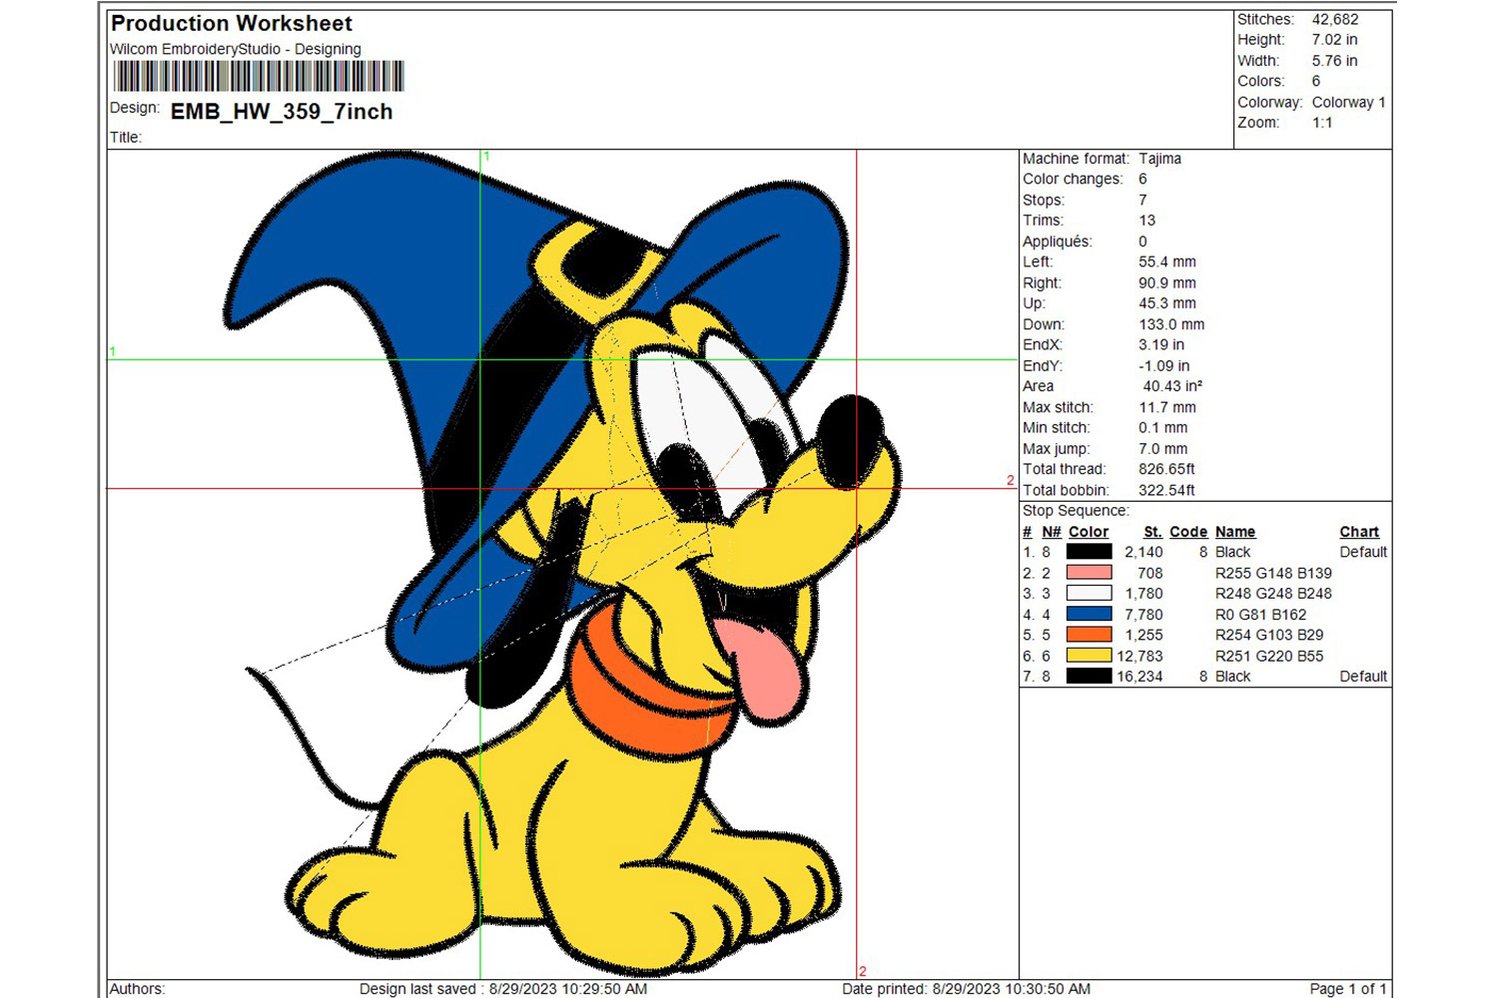The width and height of the screenshot is (1500, 998).
Task: Select the blue swatch for R0 G81 B162
Action: pos(1089,614)
